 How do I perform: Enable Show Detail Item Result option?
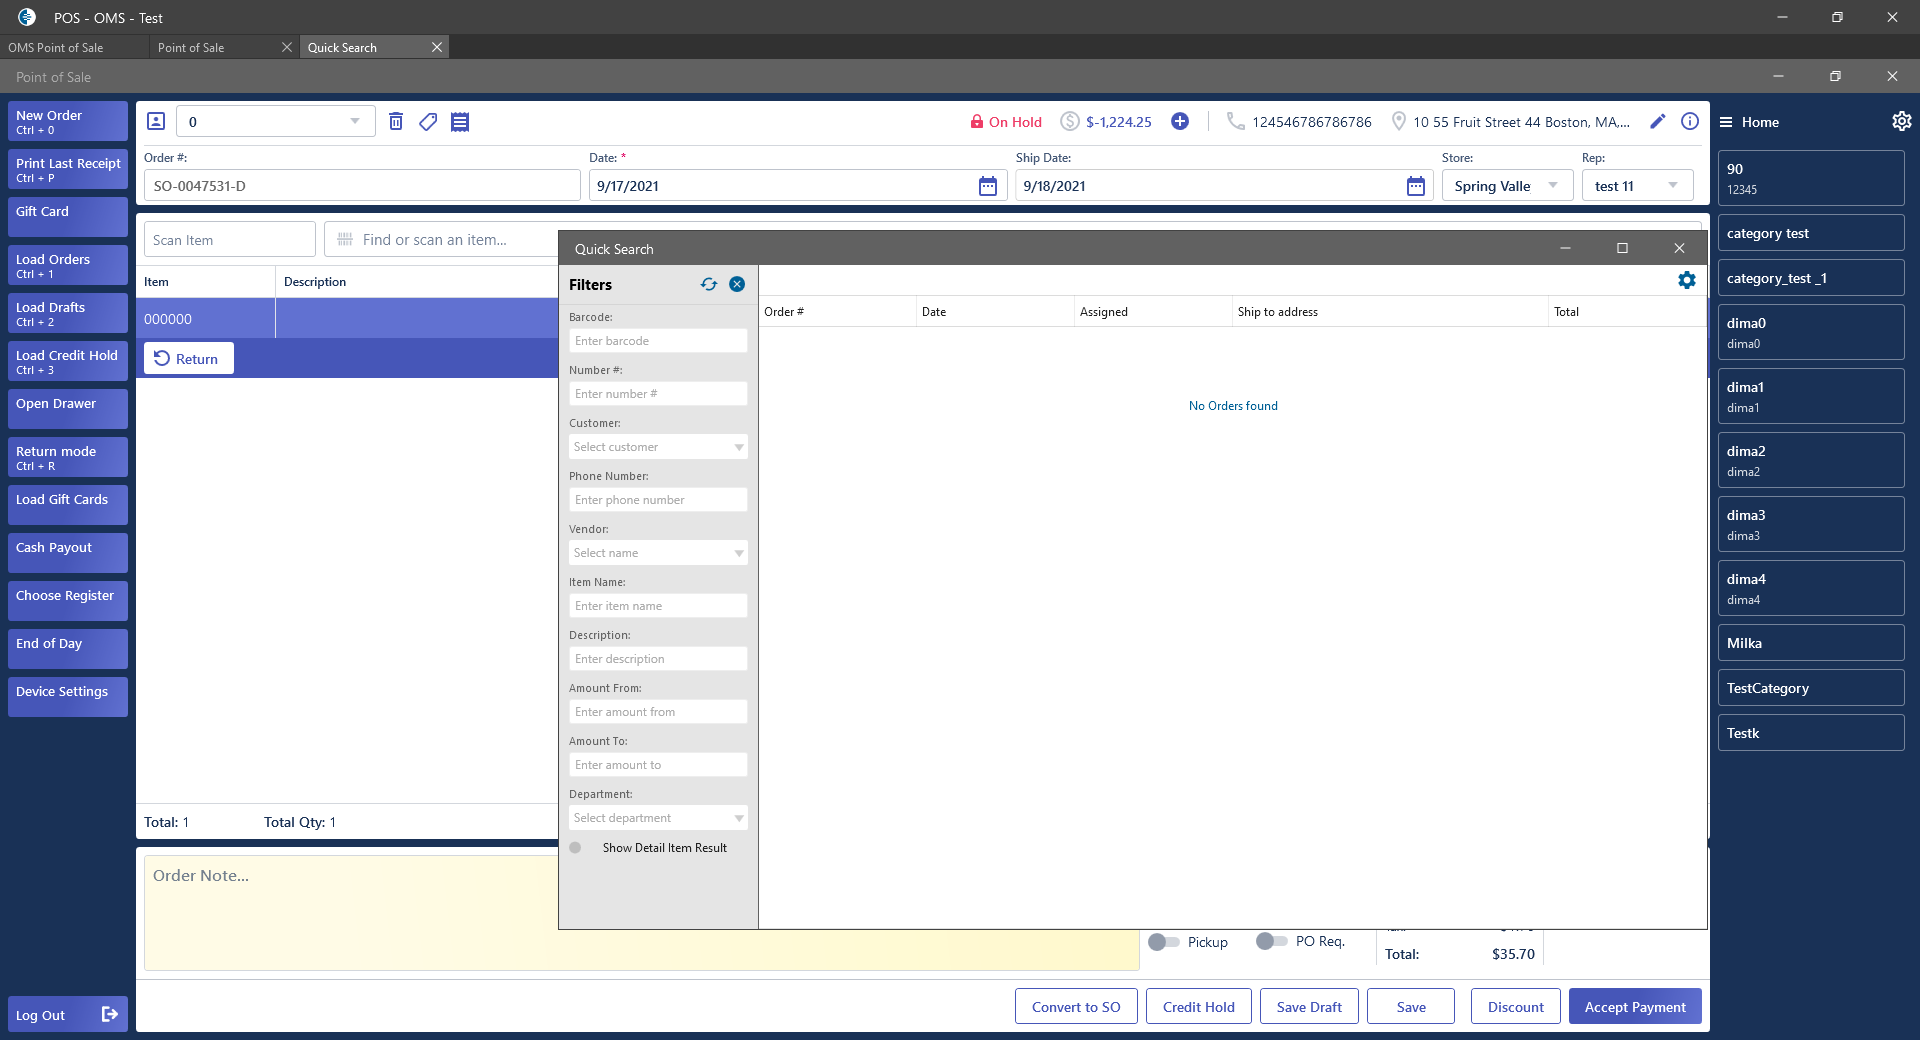click(x=576, y=848)
